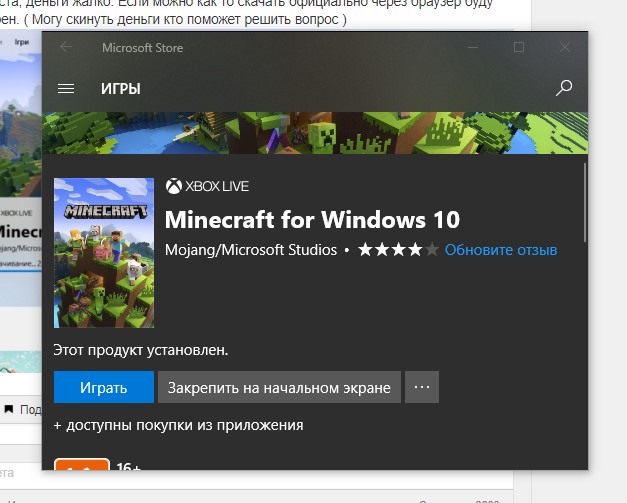Select the Store page vertical scrollbar
Screen dimensions: 627x503
tap(585, 202)
